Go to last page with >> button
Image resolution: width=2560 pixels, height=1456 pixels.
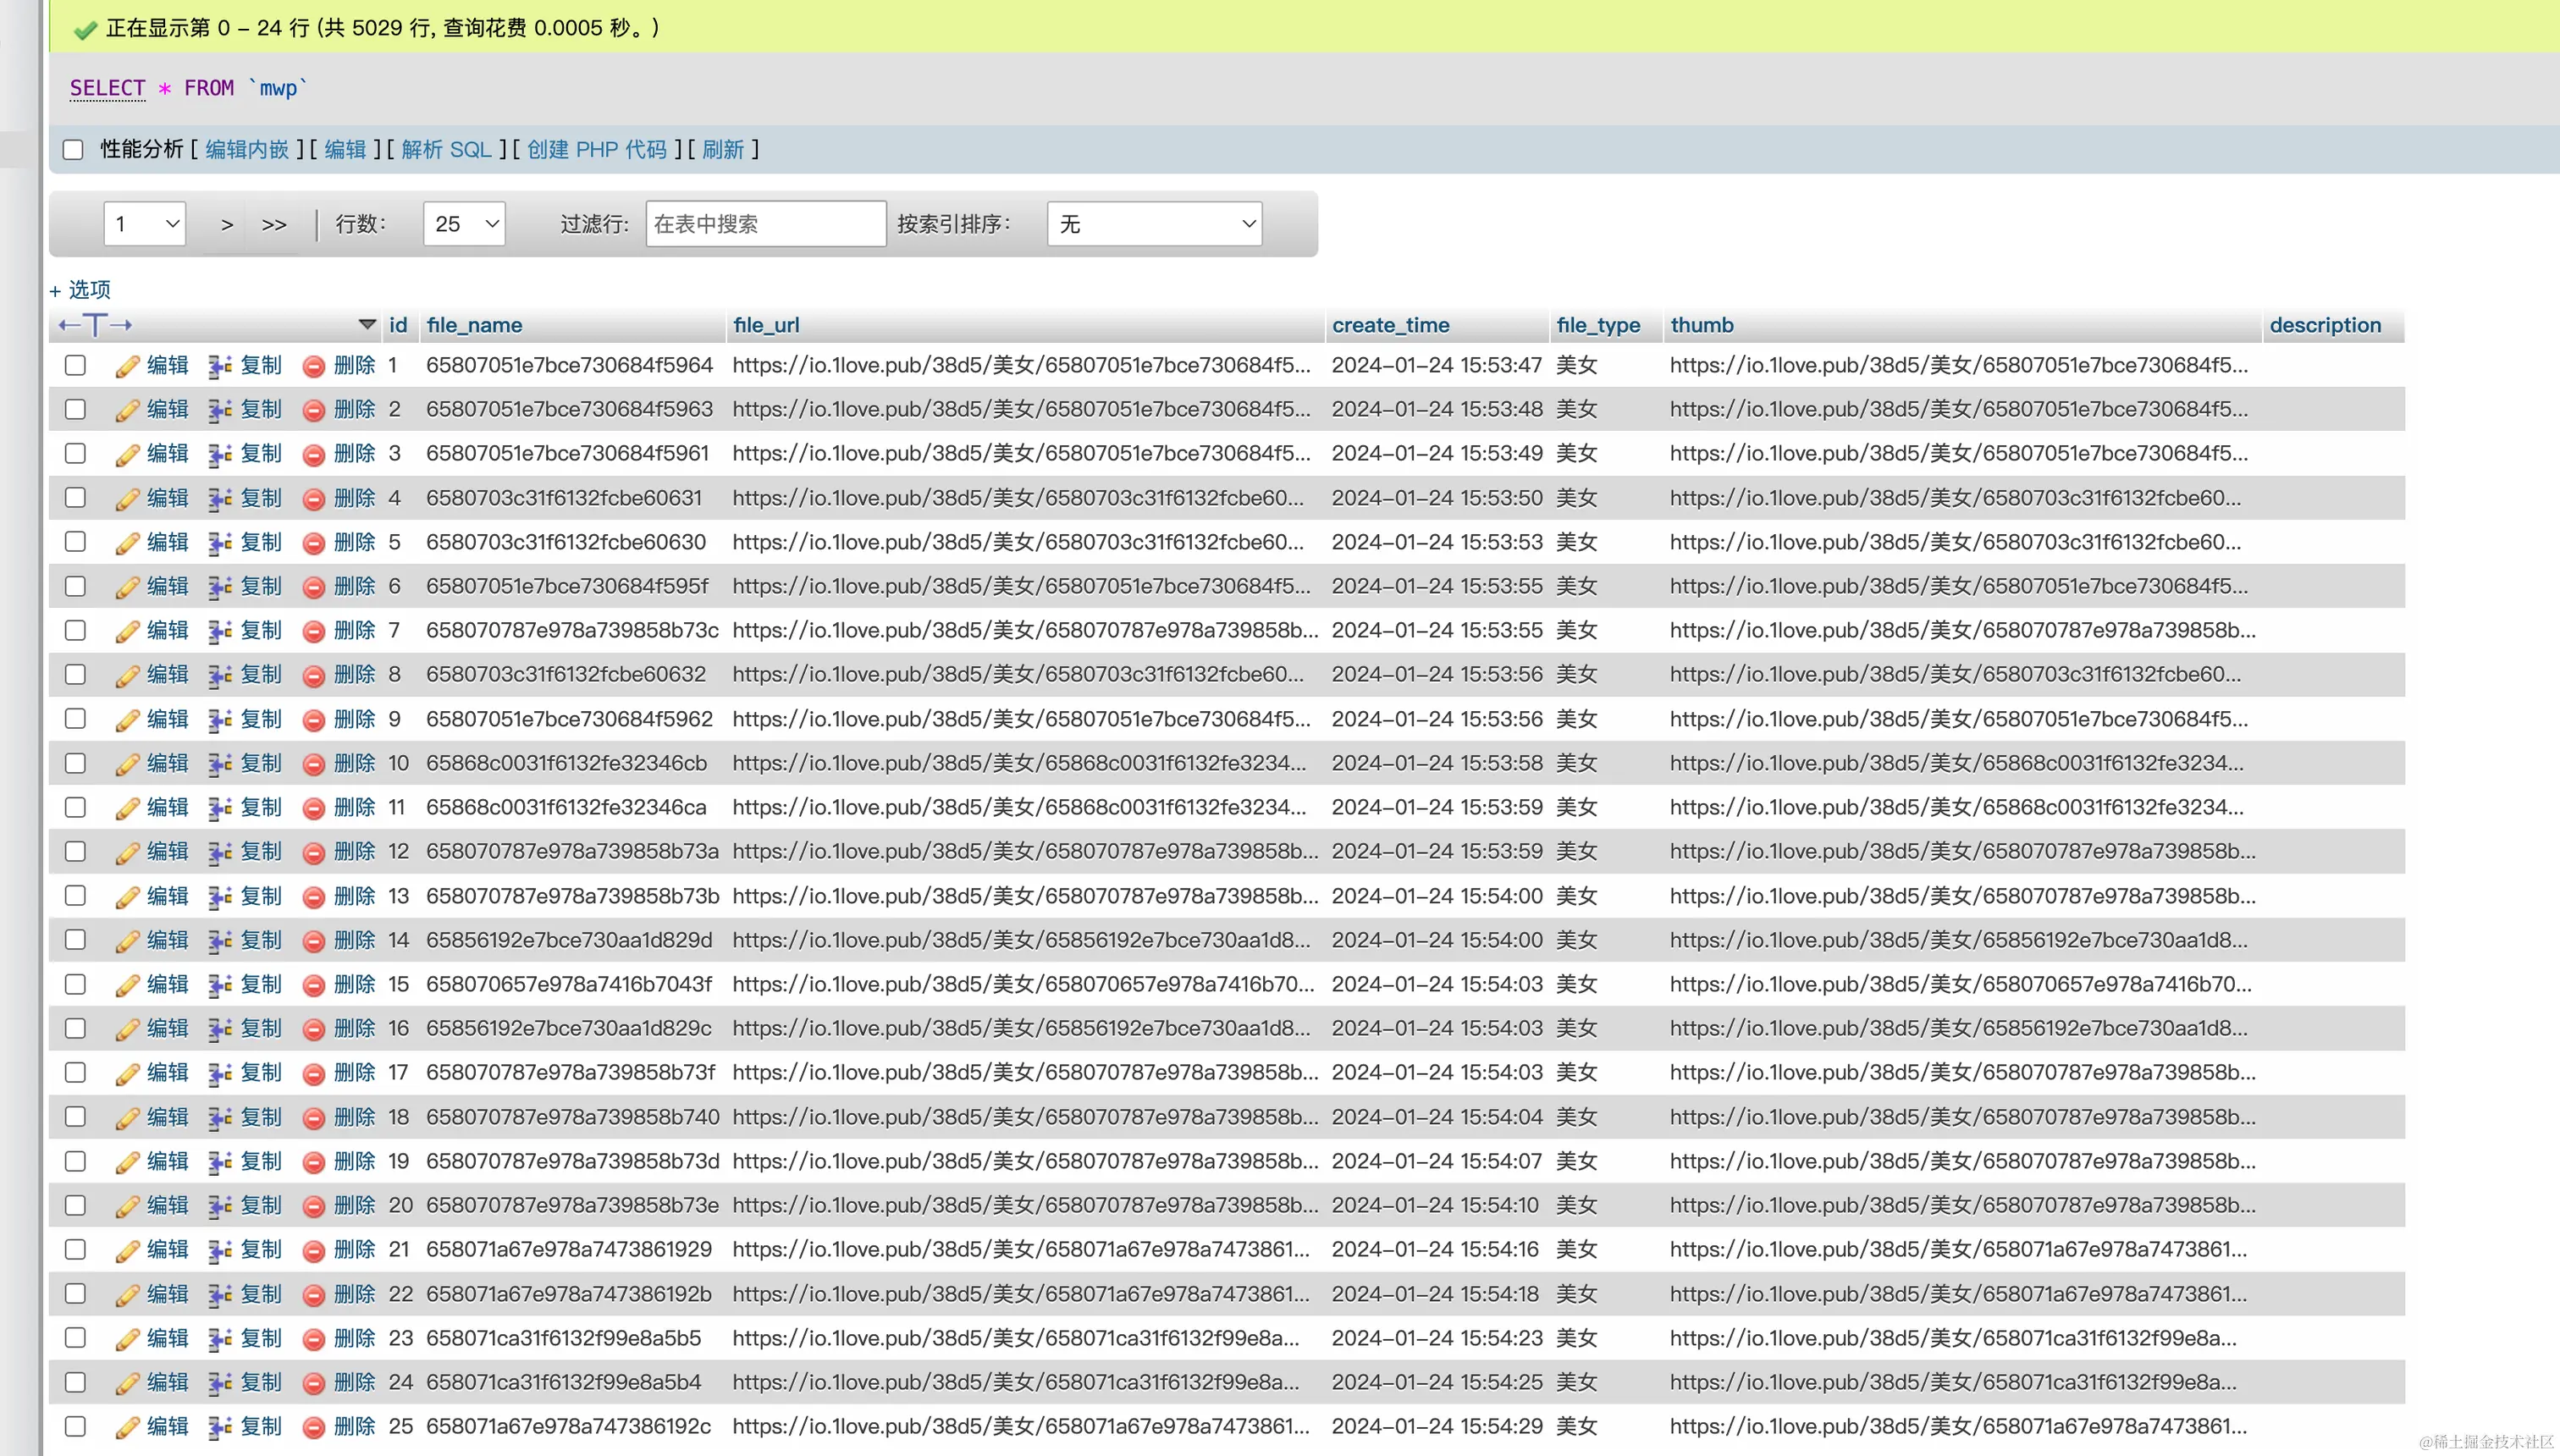274,225
